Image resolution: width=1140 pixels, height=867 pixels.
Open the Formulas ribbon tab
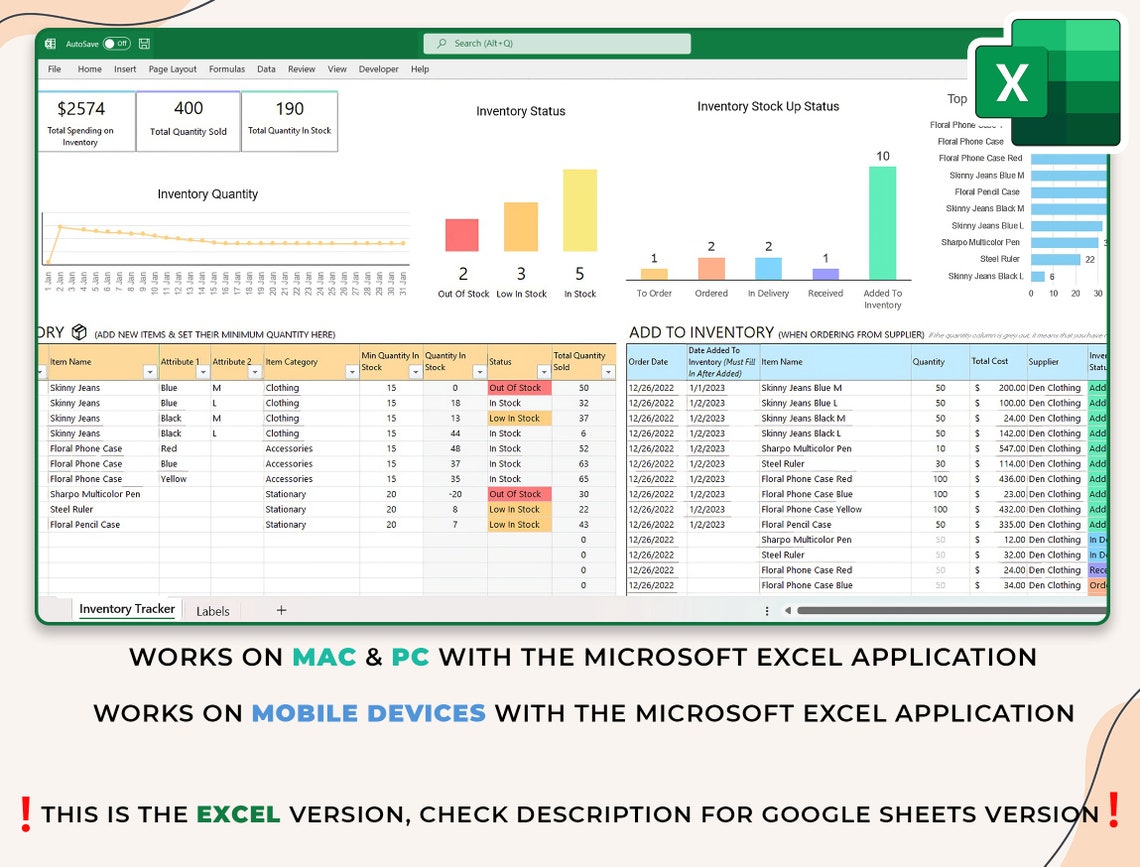[227, 69]
